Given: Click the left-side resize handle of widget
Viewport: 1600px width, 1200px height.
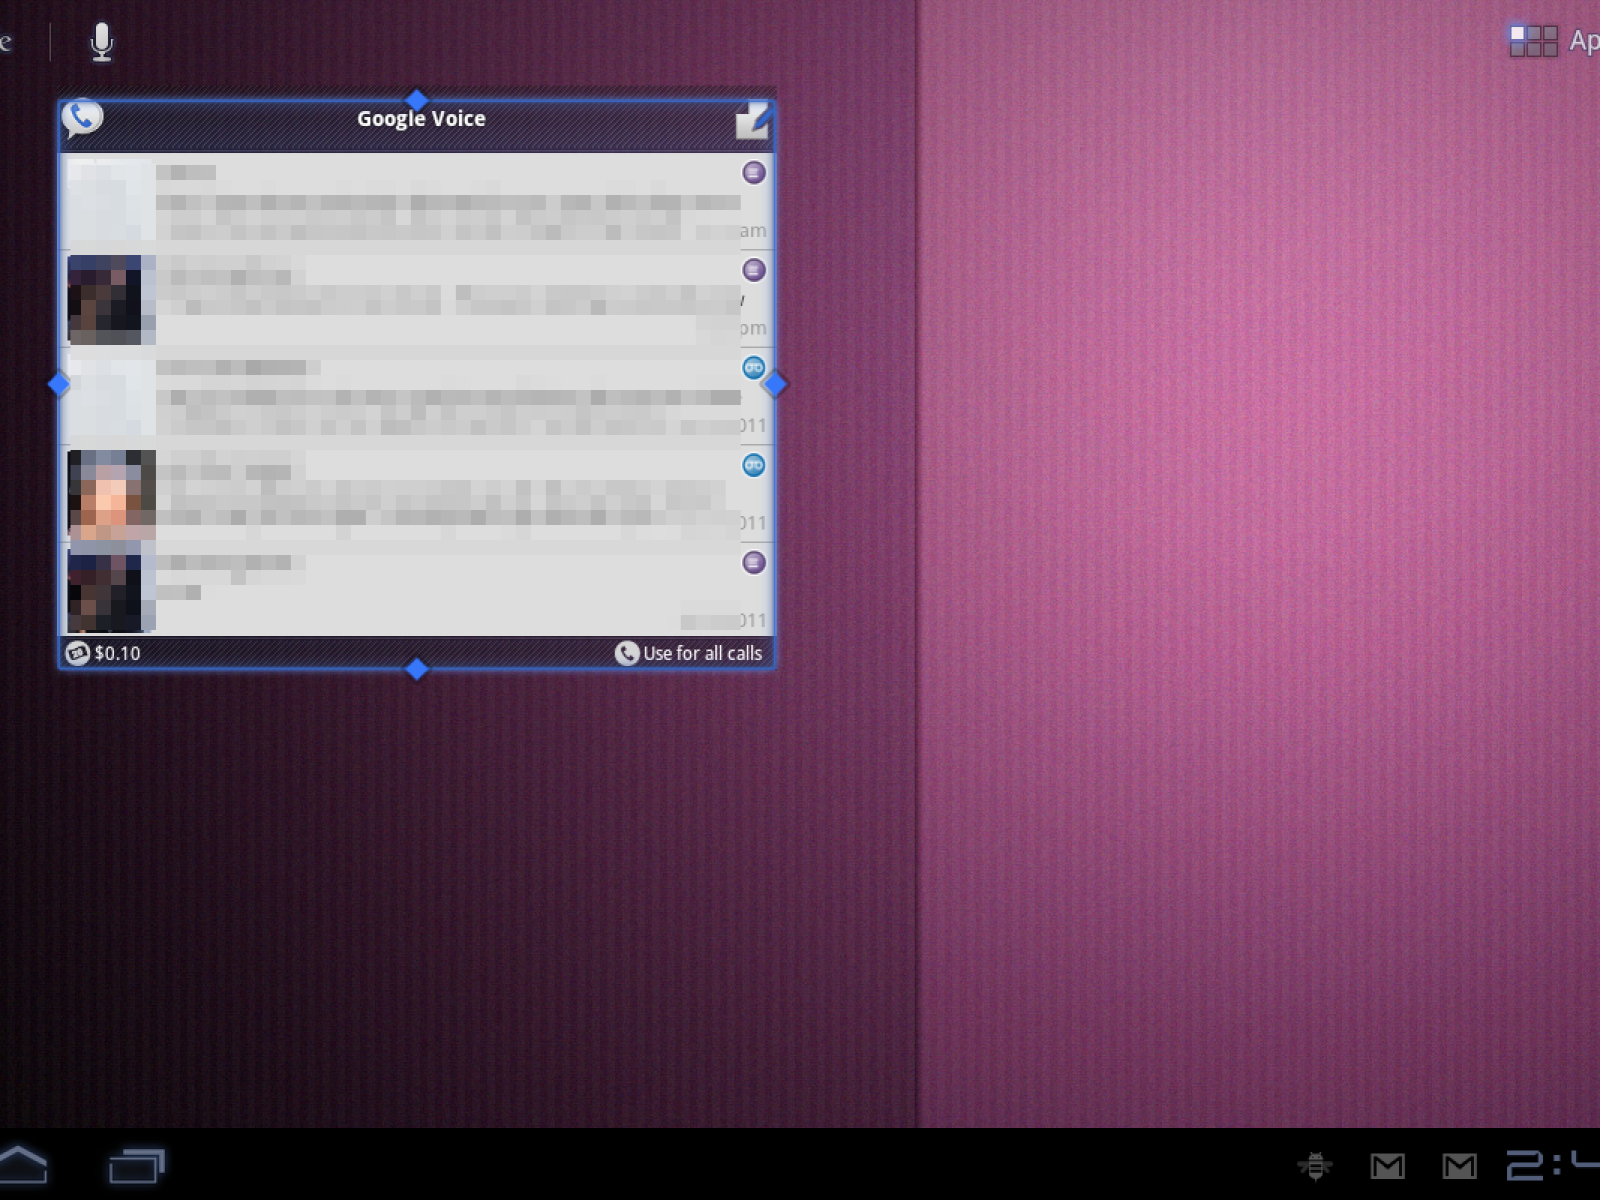Looking at the screenshot, I should coord(59,384).
